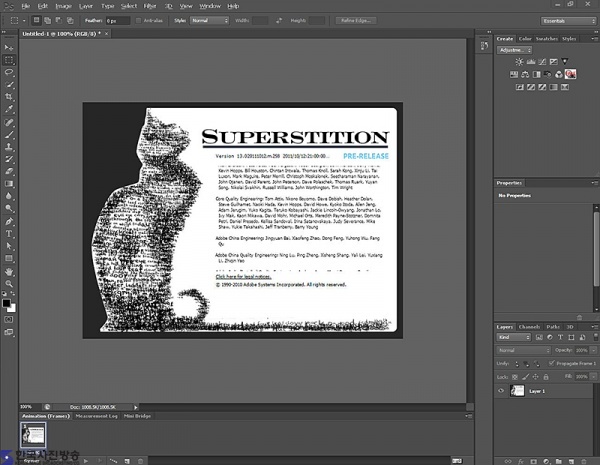Select the Move tool
Screen dimensions: 600x465
8,47
